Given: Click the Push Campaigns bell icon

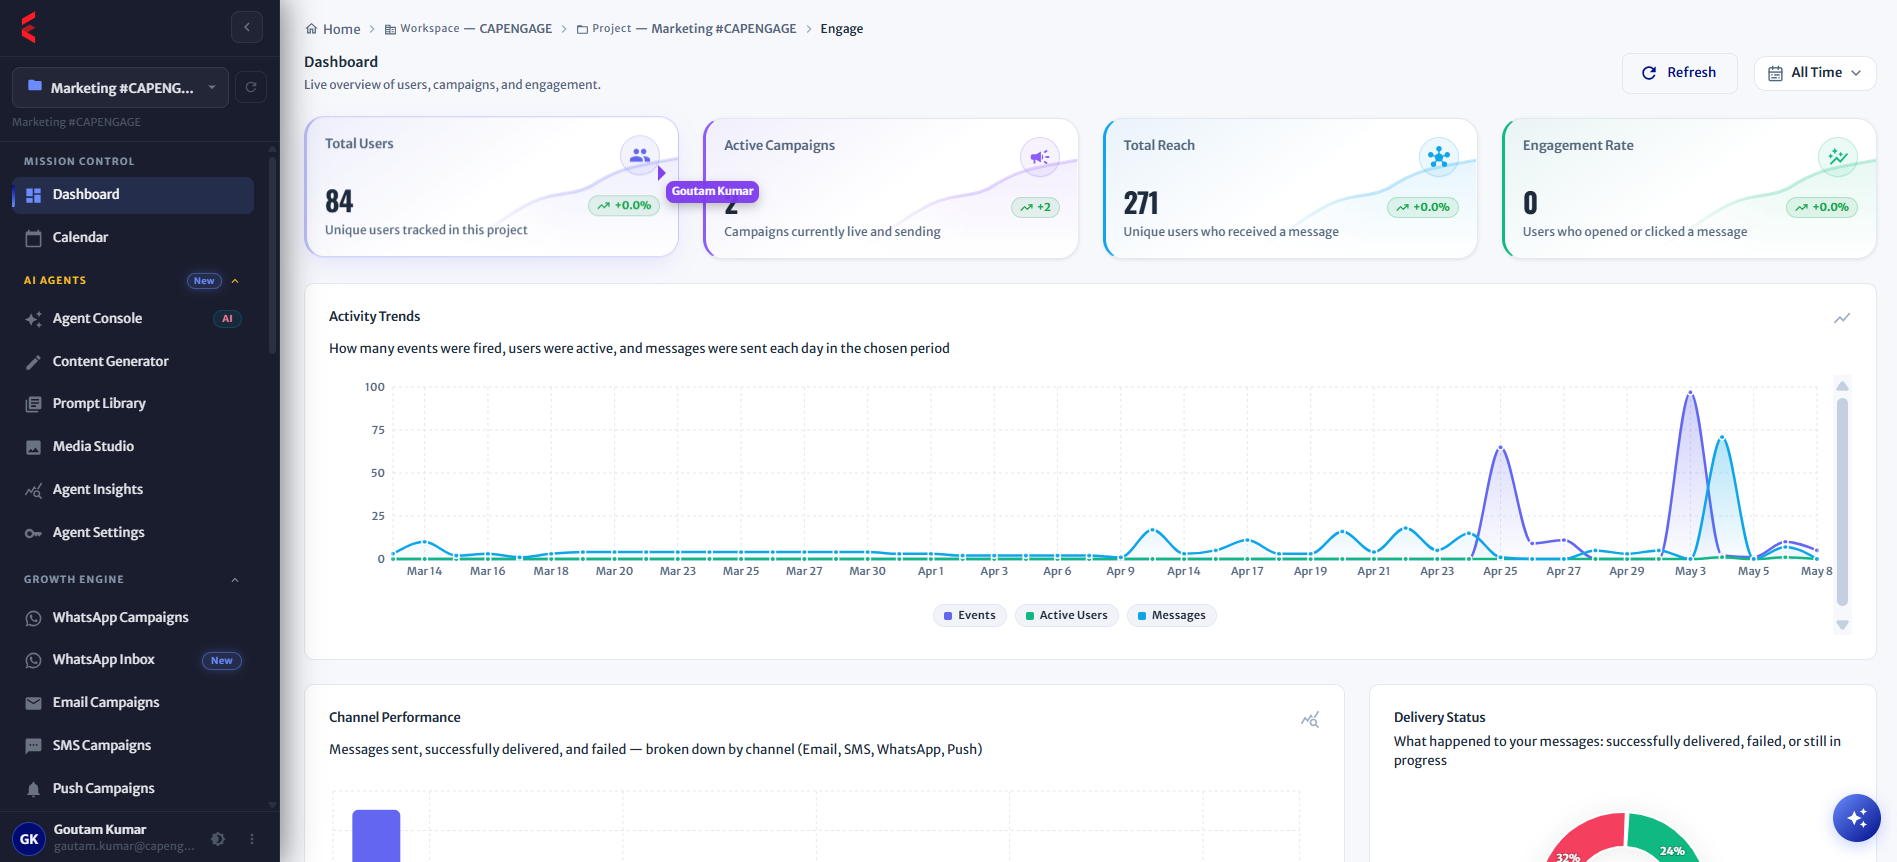Looking at the screenshot, I should tap(33, 789).
